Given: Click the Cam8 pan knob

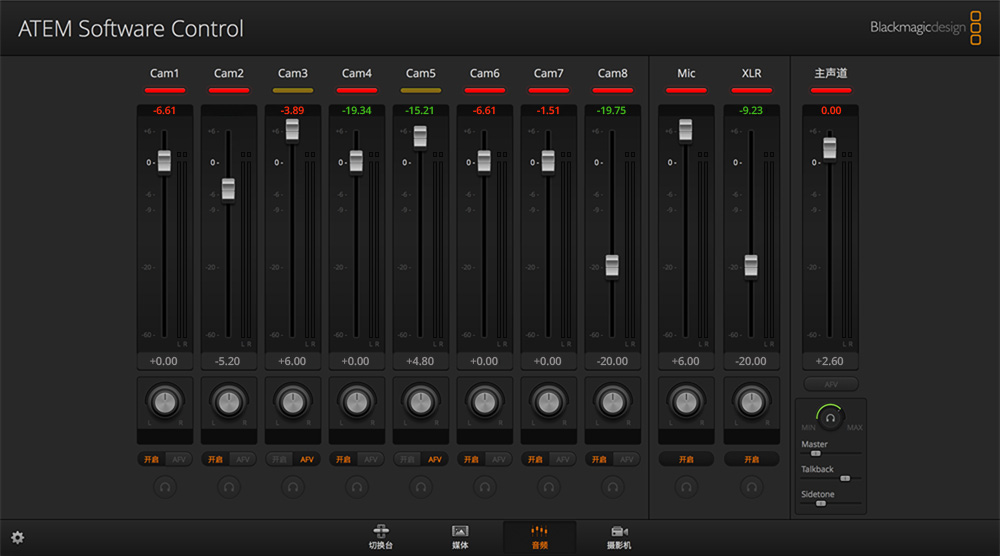Looking at the screenshot, I should point(613,402).
